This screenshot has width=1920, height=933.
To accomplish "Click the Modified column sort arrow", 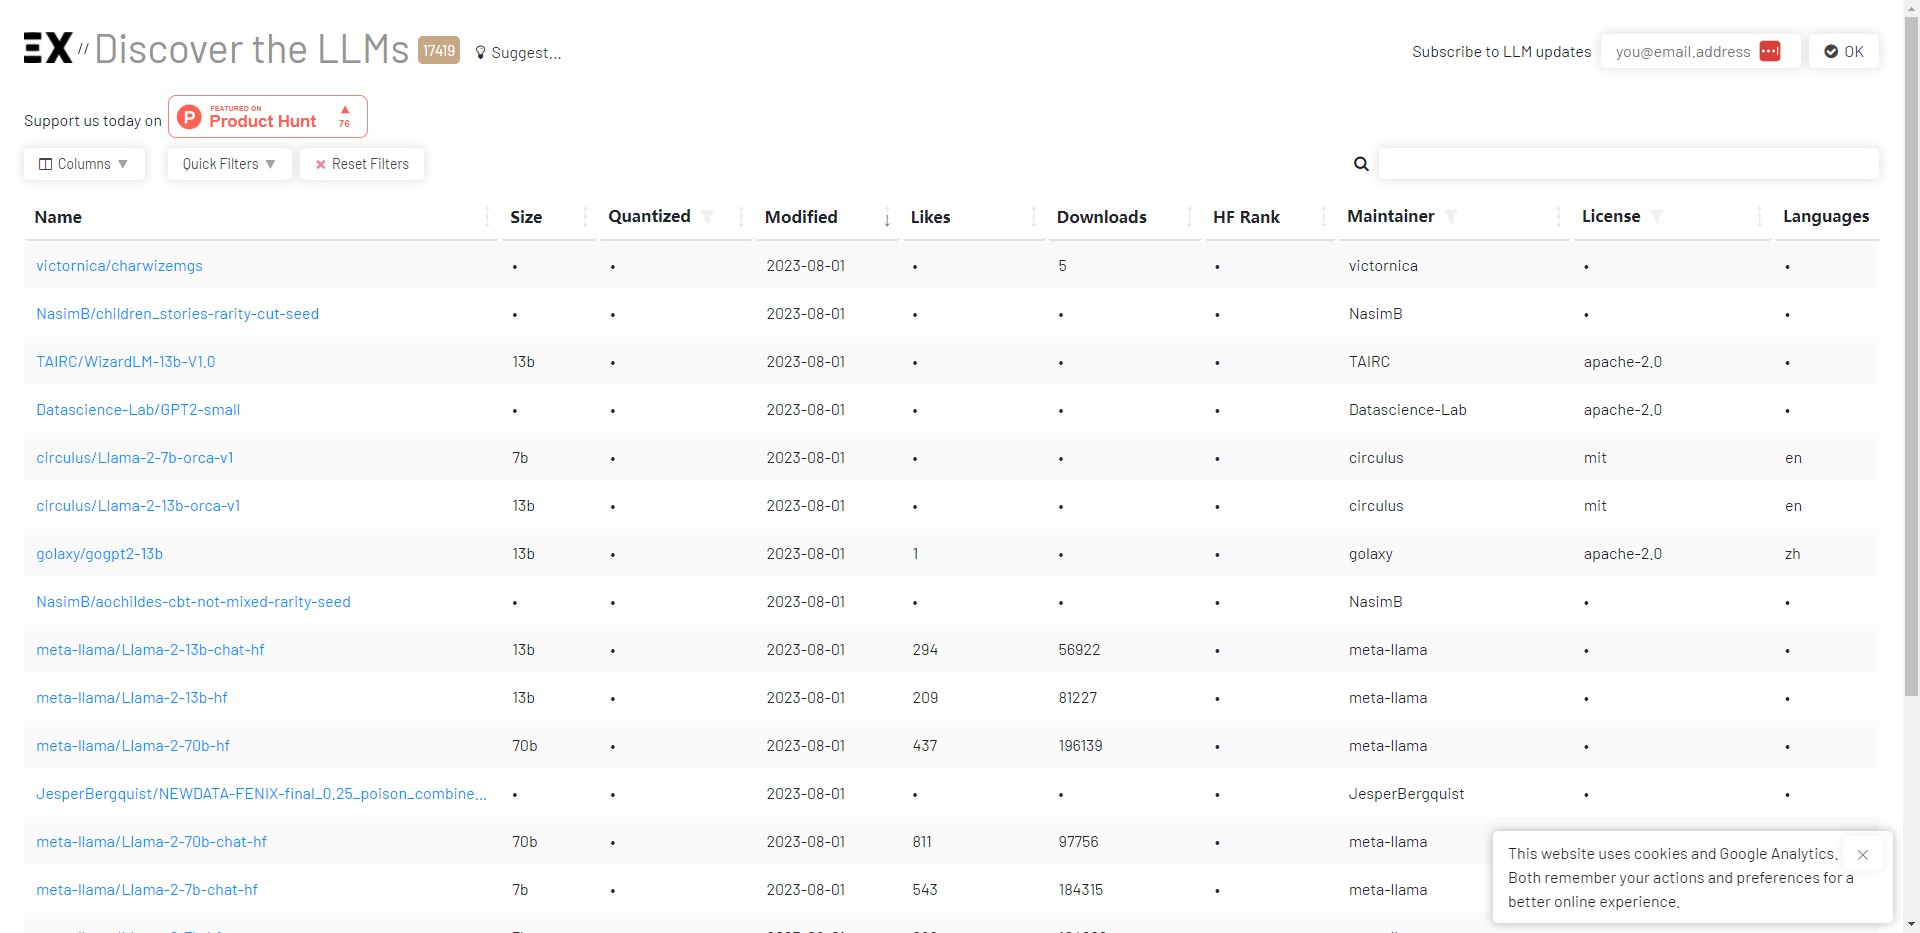I will [x=887, y=219].
